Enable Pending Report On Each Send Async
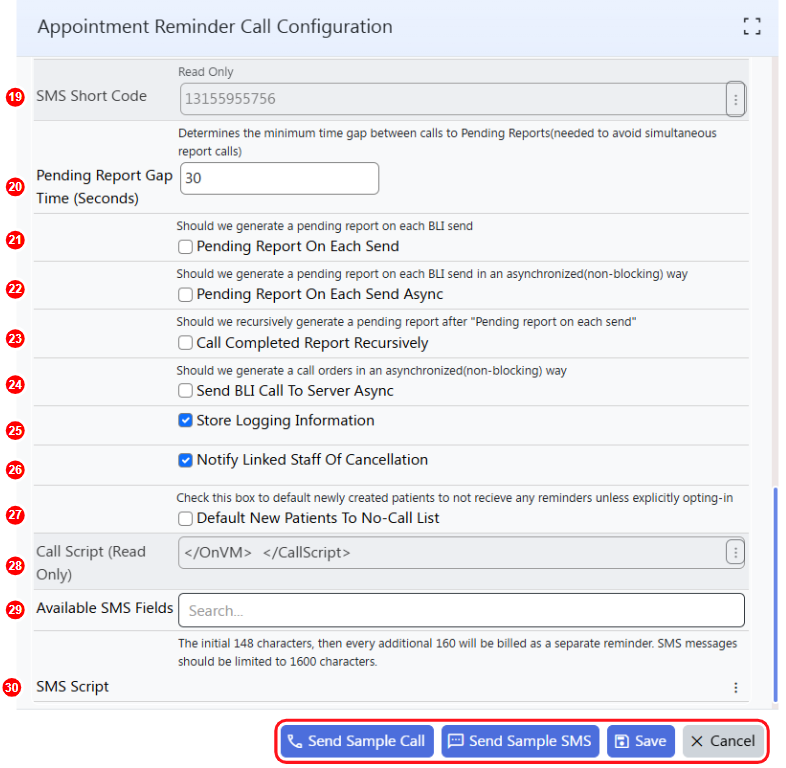This screenshot has height=768, width=786. click(x=185, y=294)
